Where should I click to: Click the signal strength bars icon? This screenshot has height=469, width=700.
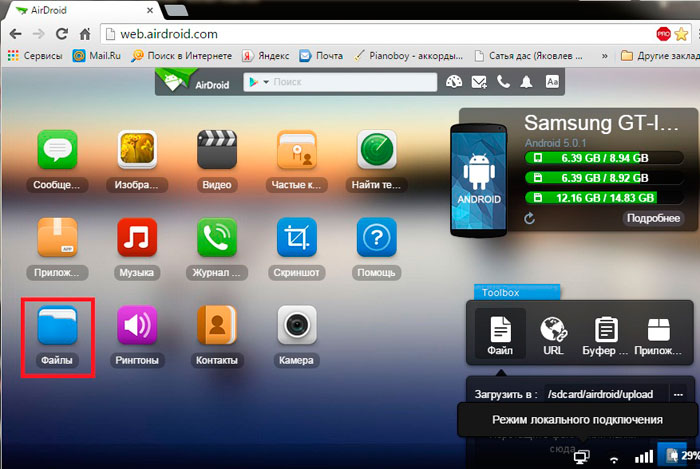click(x=644, y=457)
